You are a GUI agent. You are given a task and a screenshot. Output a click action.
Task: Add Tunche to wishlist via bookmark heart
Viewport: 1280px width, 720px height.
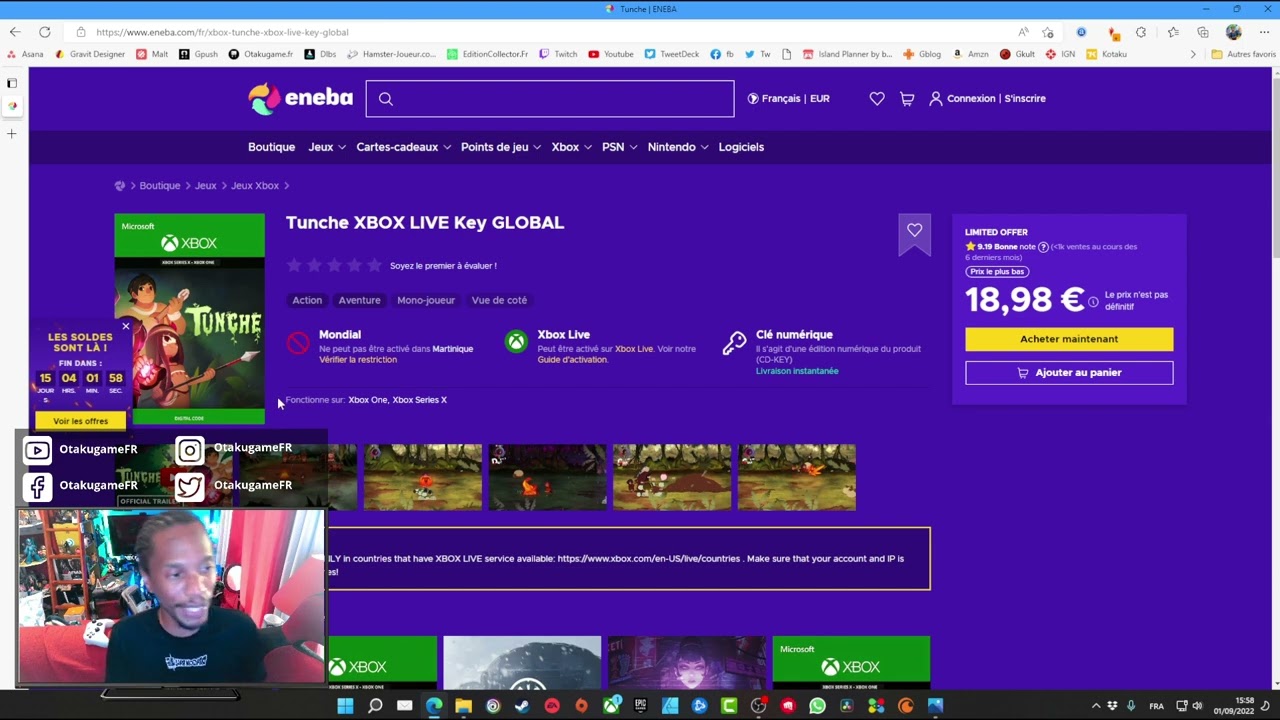click(x=914, y=230)
